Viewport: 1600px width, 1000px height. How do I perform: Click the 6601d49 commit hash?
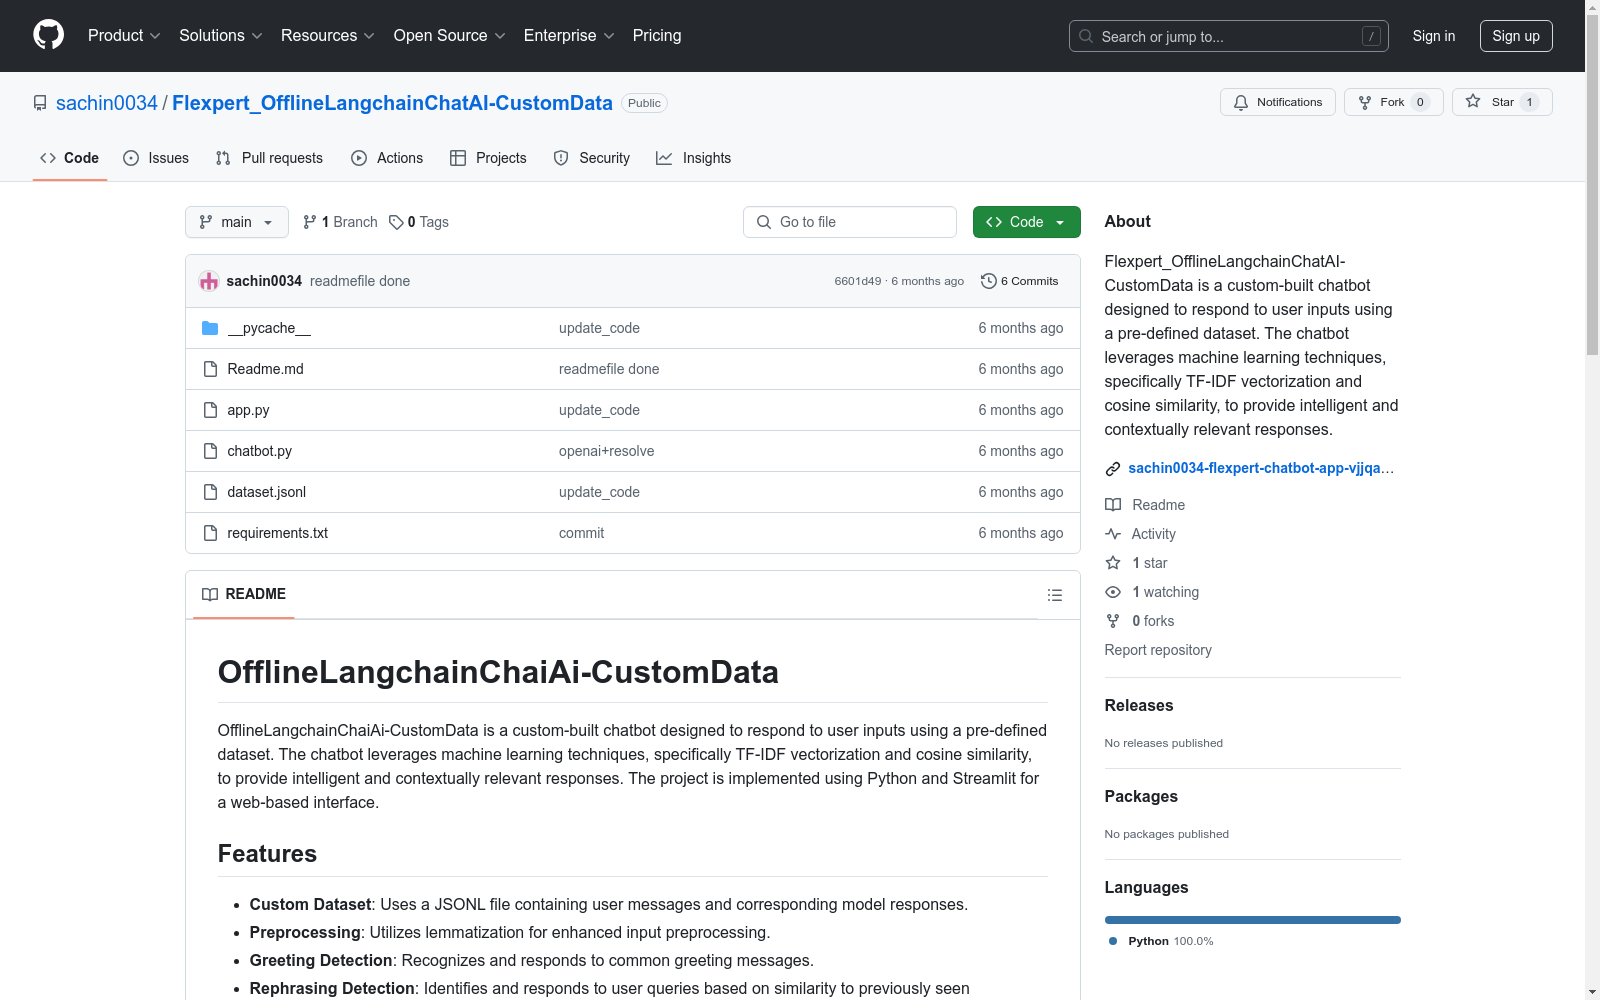click(x=858, y=281)
